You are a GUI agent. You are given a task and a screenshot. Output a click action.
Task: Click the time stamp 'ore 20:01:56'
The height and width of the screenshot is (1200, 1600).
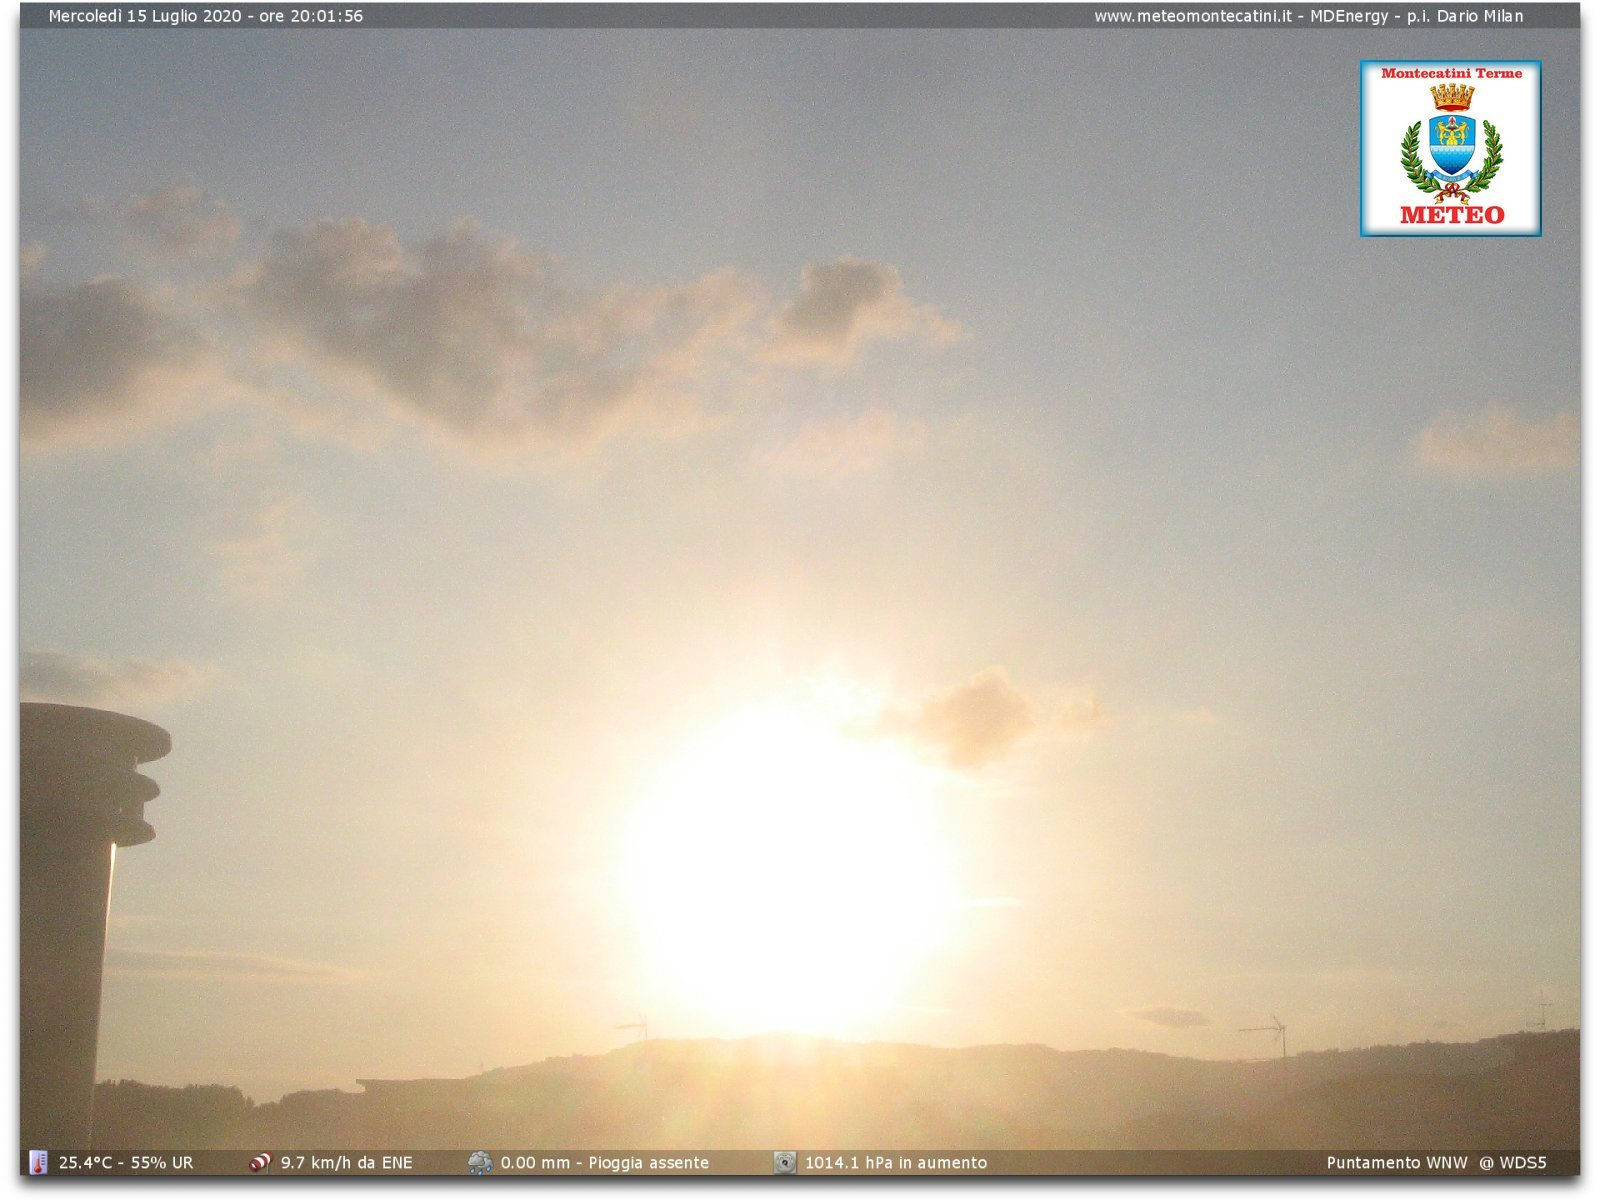point(311,16)
